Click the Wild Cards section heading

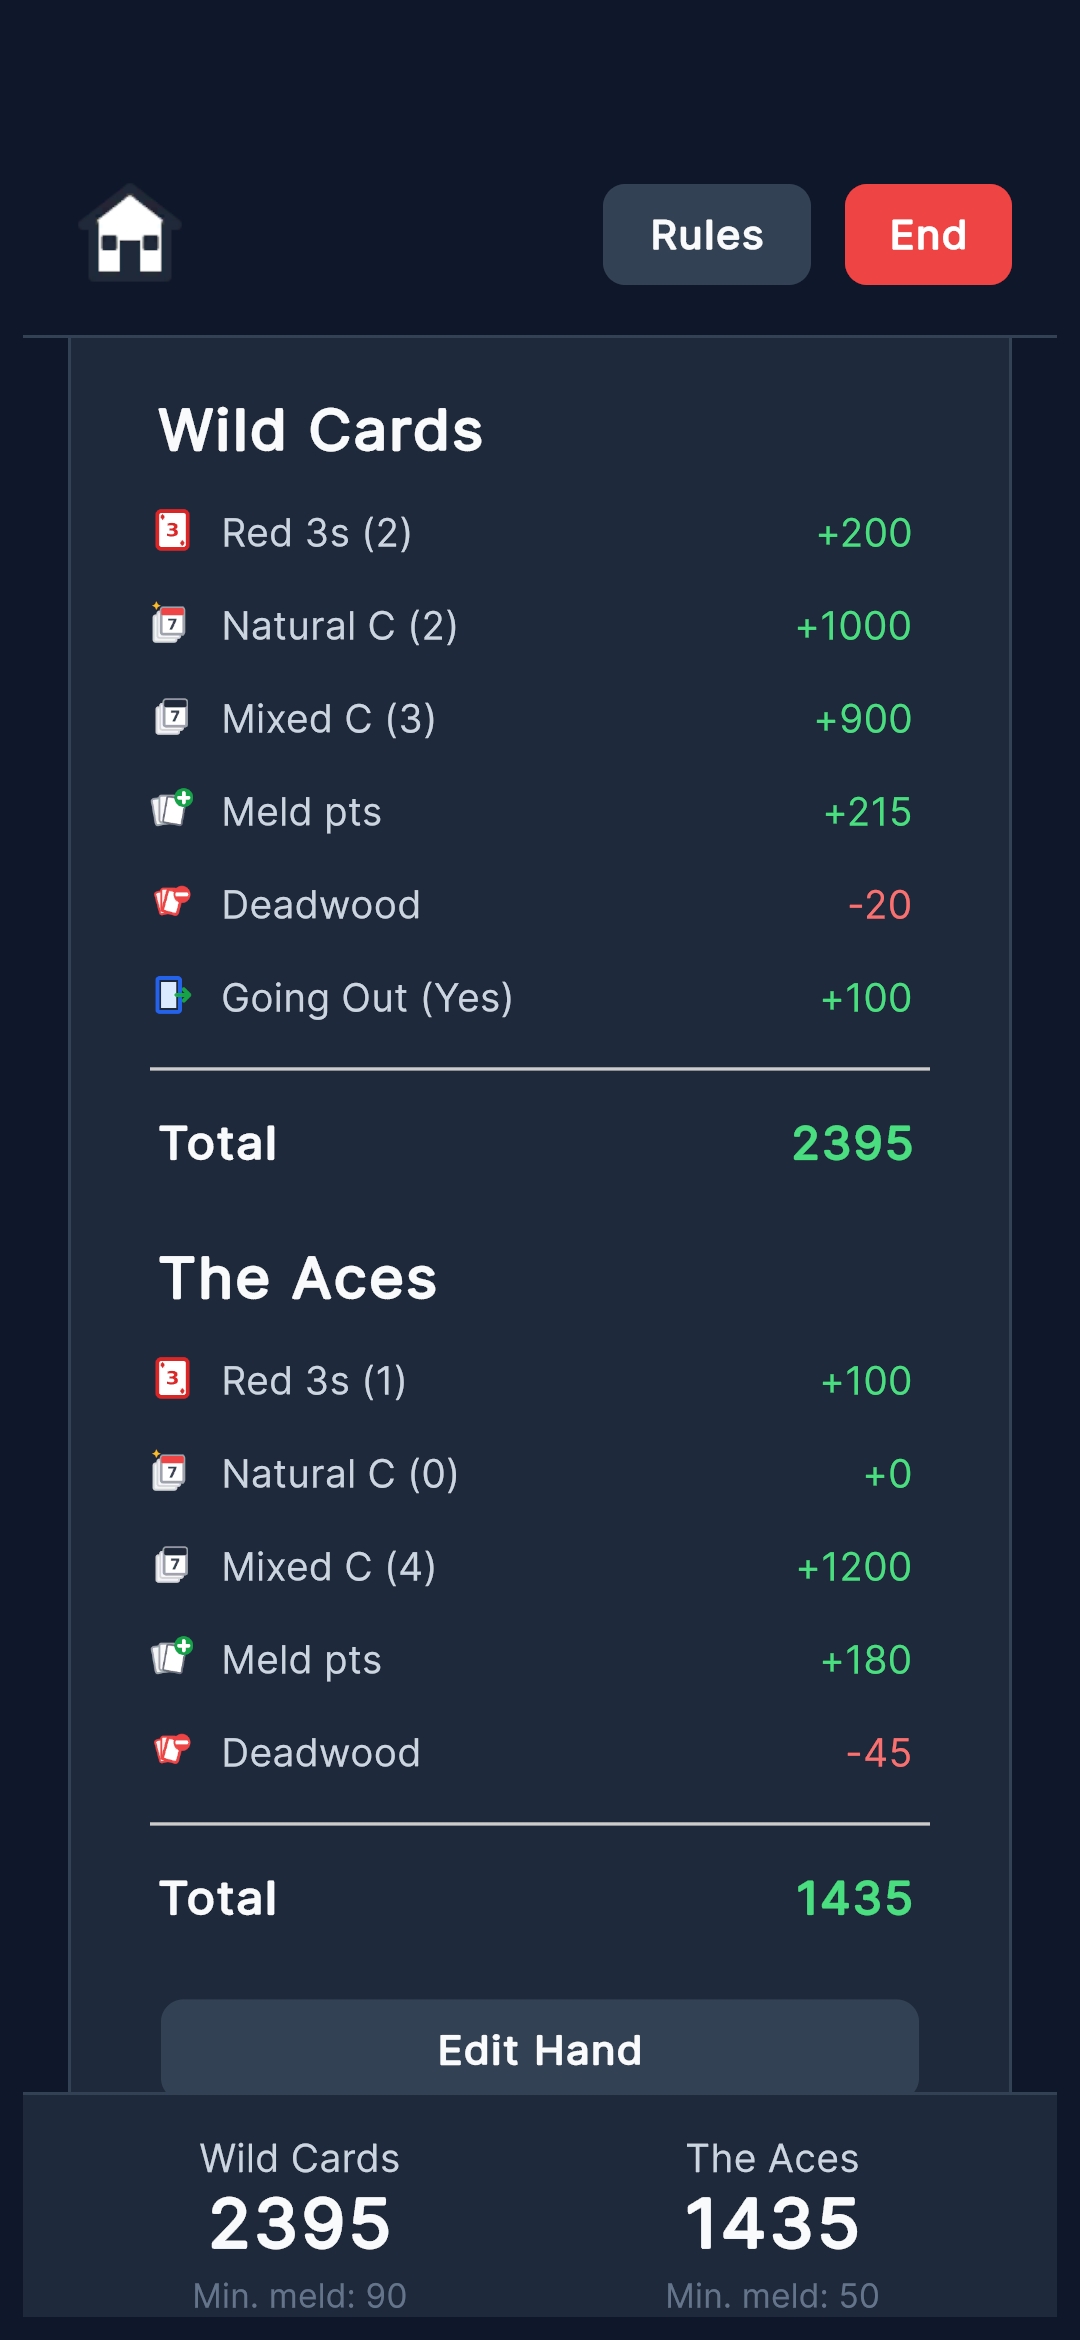(x=321, y=430)
